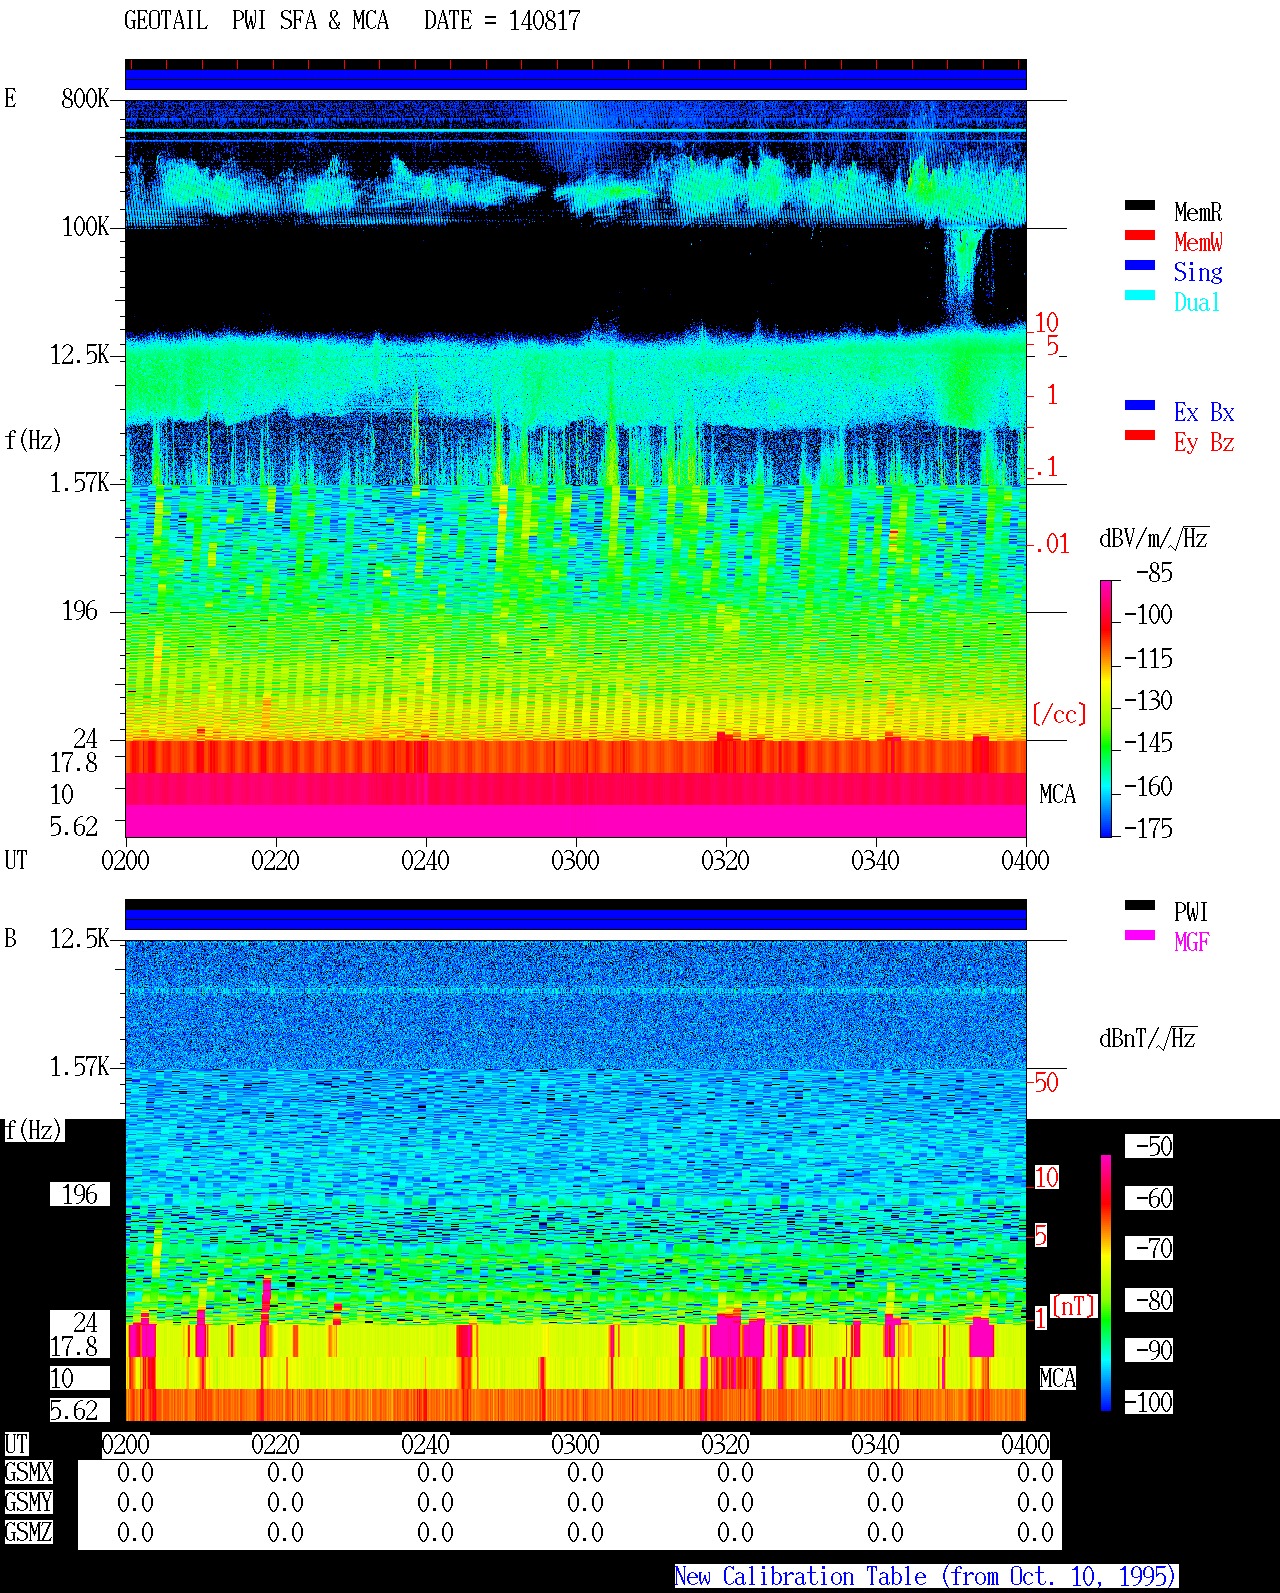The width and height of the screenshot is (1280, 1593).
Task: Click the GEOTAIL PWI SFA & MCA title
Action: 352,20
